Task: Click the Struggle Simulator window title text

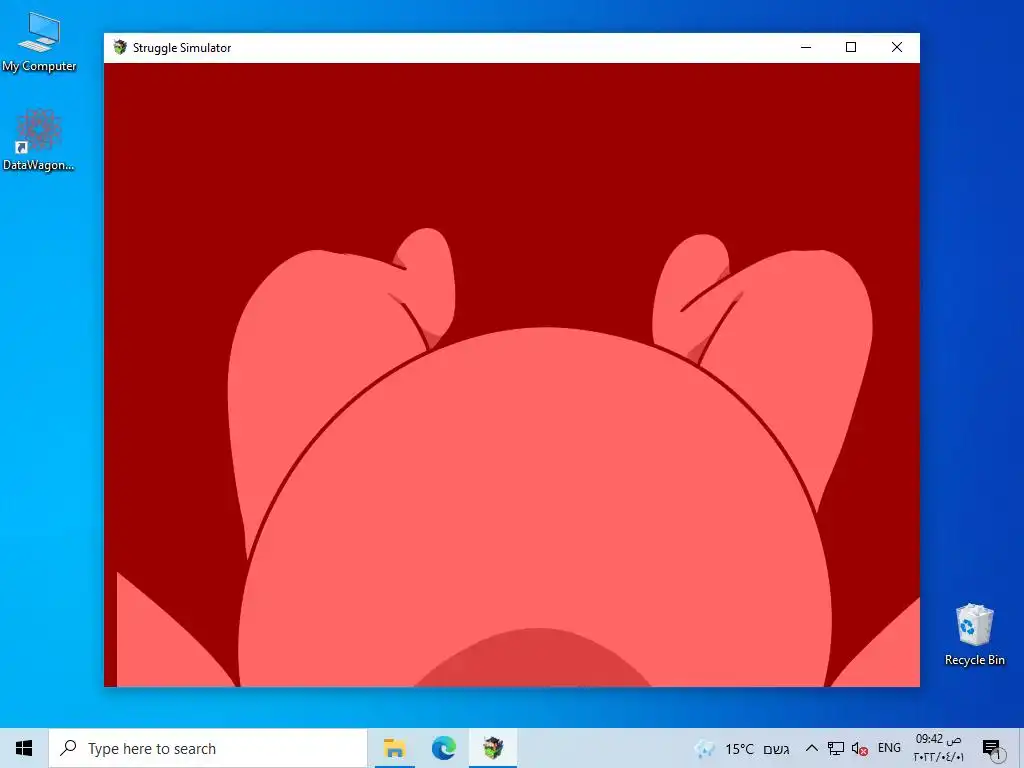Action: click(182, 48)
